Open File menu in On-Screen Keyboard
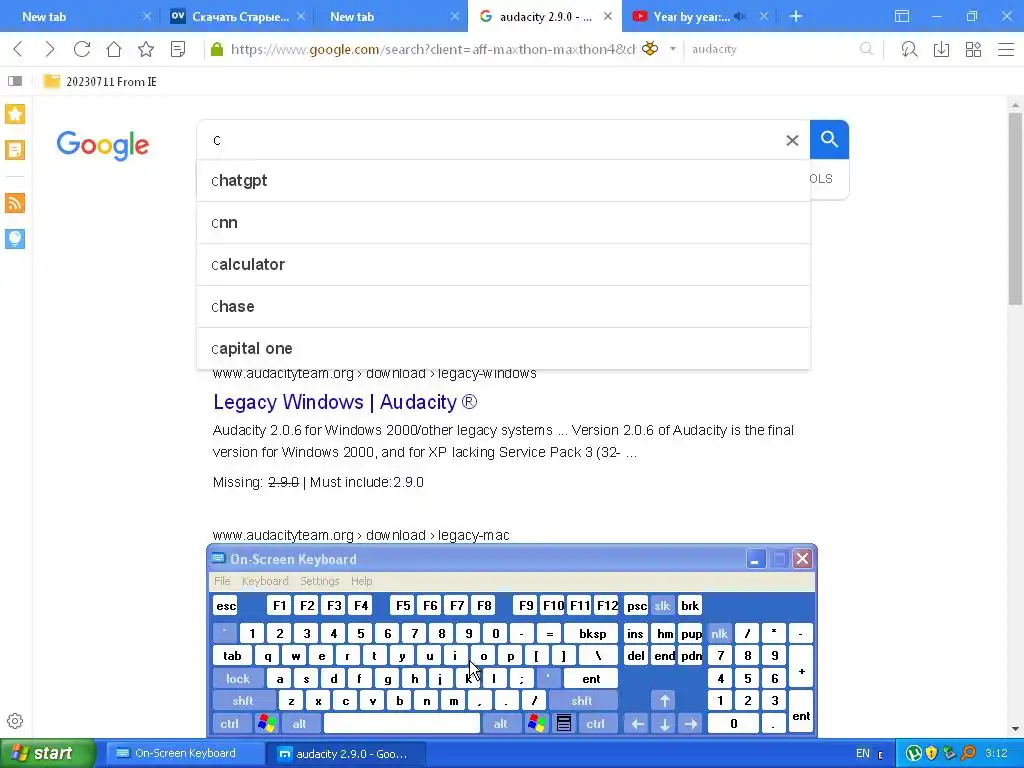Screen dimensions: 1024x768 coord(222,581)
